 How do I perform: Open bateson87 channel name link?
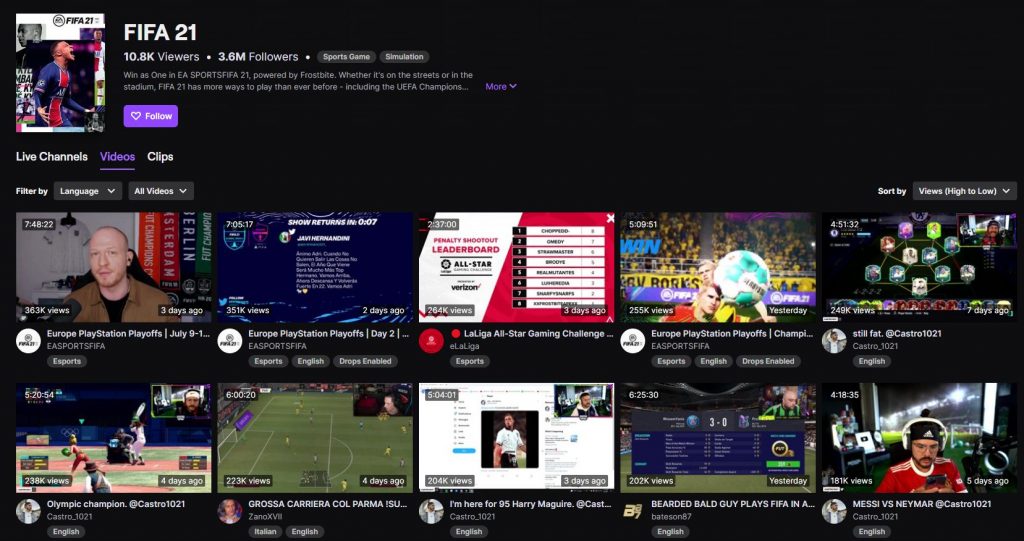tap(671, 517)
